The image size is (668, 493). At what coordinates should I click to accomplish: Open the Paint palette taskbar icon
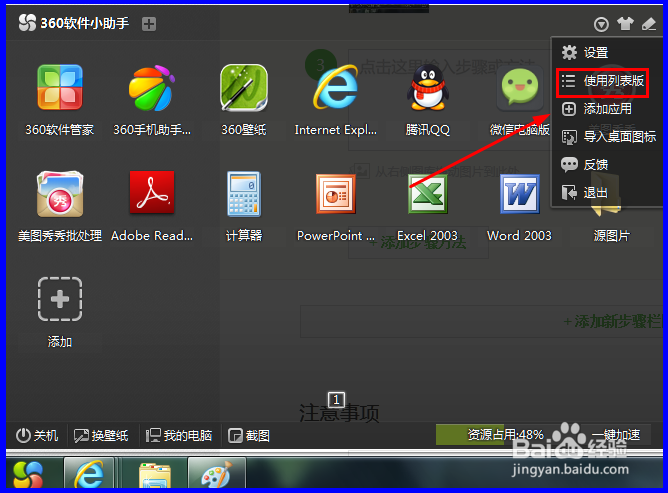pos(216,475)
